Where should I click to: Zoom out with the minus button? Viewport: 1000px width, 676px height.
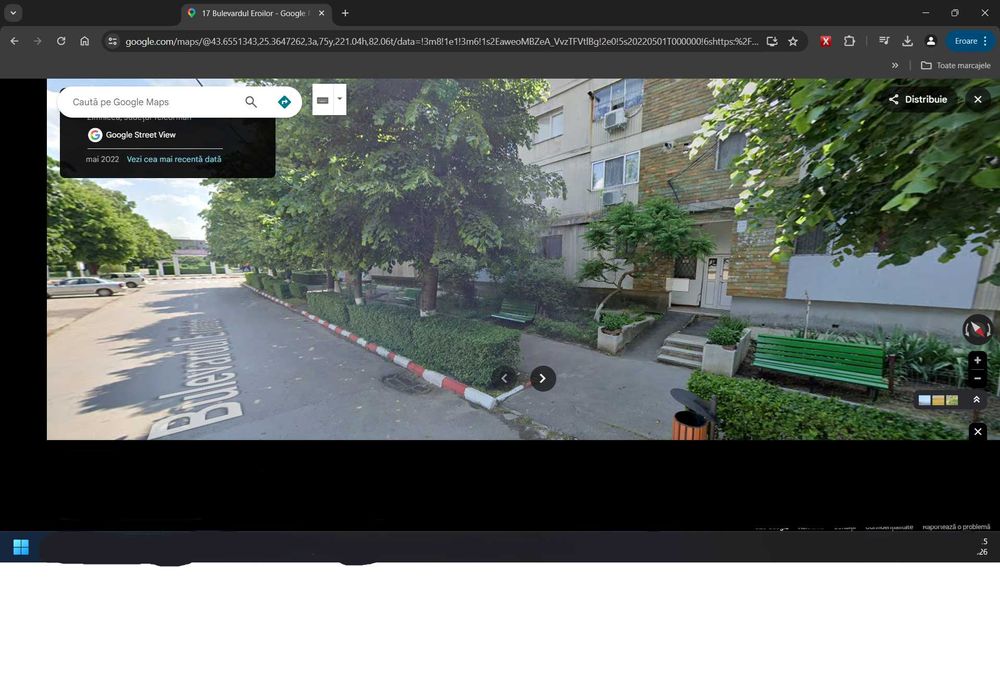click(977, 378)
